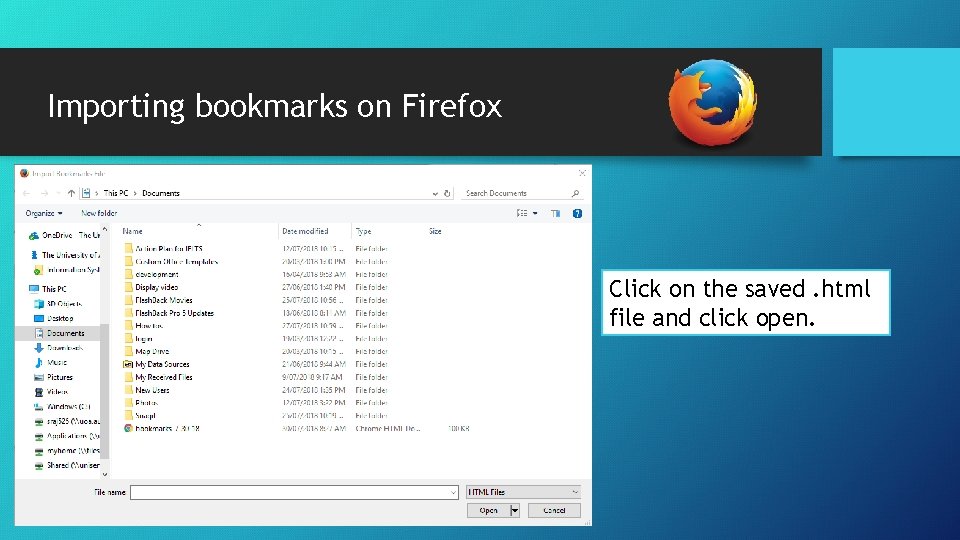The image size is (960, 540).
Task: Refresh the Documents folder listing
Action: (447, 193)
